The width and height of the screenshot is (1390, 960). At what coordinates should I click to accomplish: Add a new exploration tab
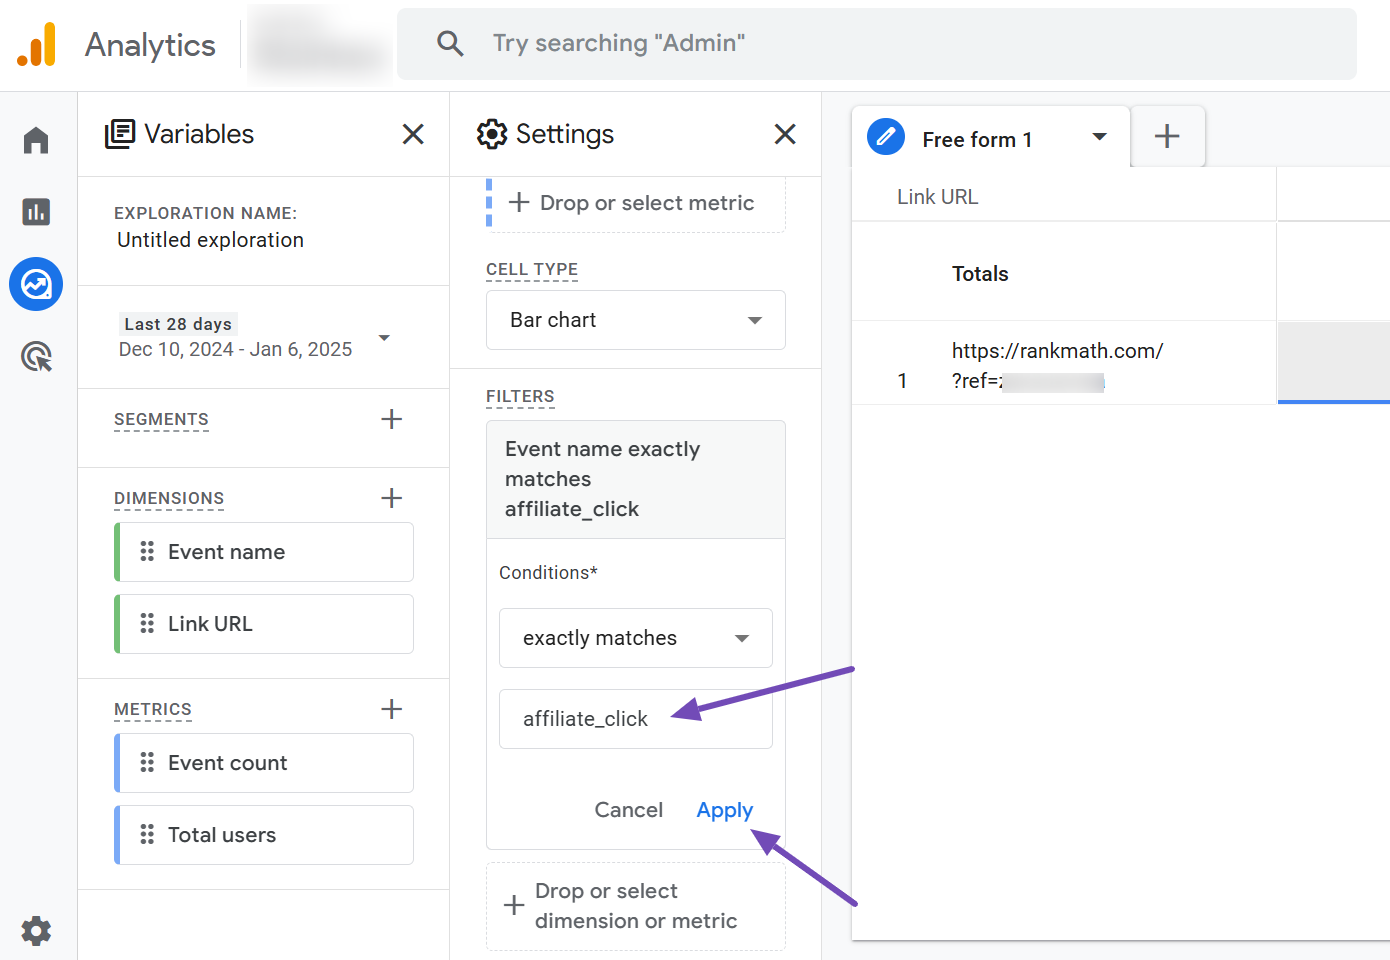coord(1167,137)
